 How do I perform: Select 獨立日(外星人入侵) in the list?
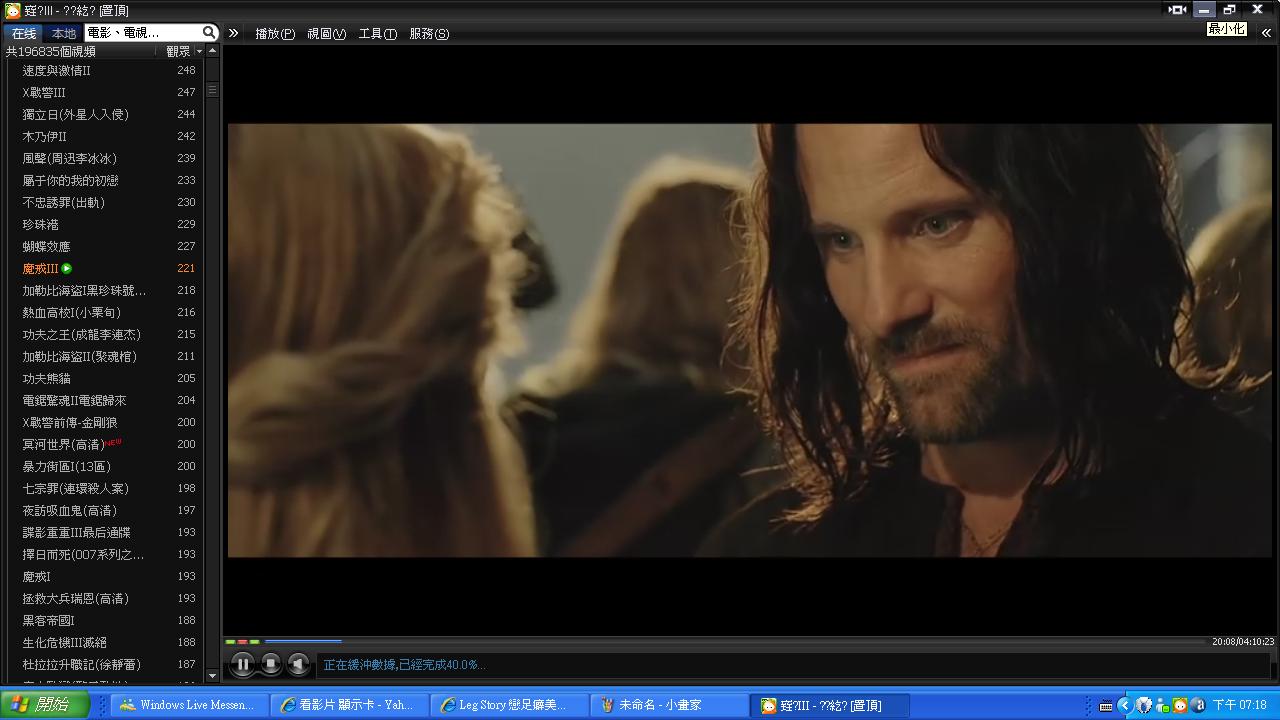pyautogui.click(x=76, y=115)
